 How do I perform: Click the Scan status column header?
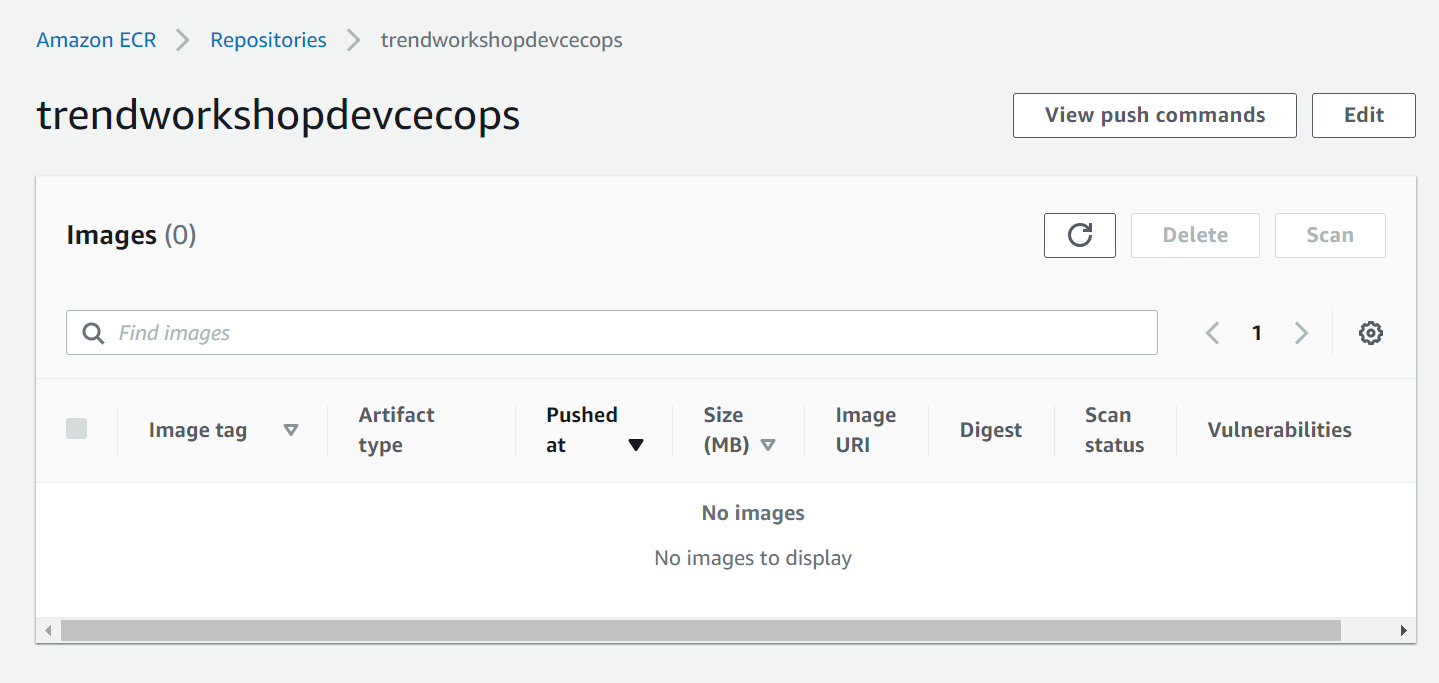tap(1115, 430)
